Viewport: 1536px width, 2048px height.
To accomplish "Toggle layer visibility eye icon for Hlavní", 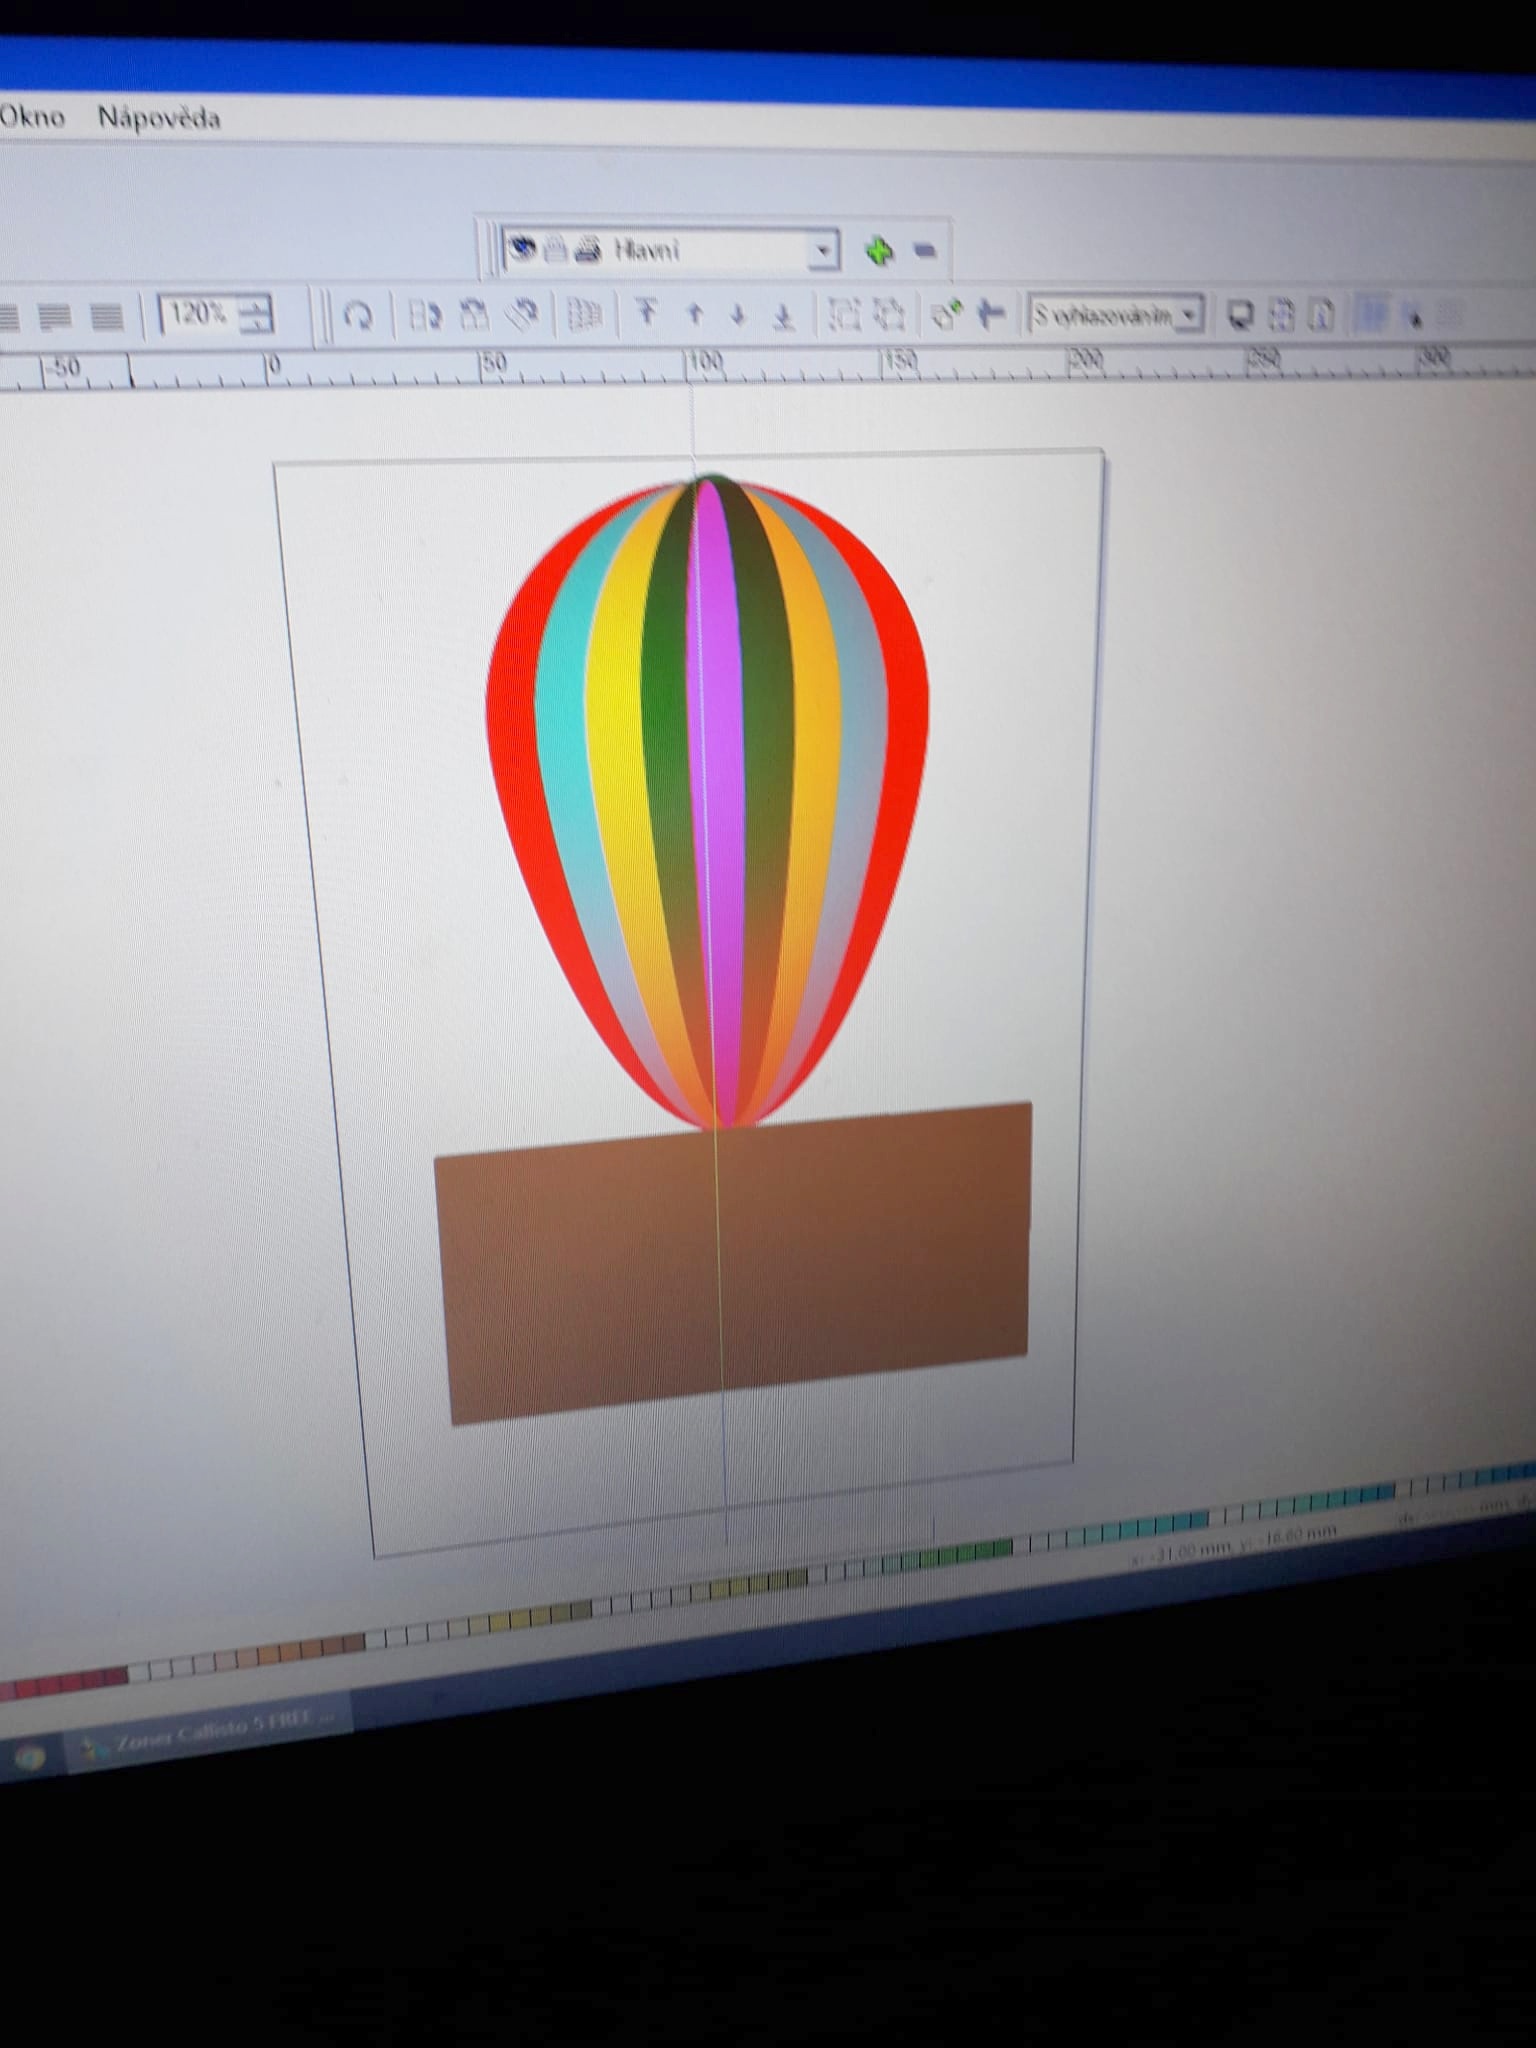I will coord(523,249).
